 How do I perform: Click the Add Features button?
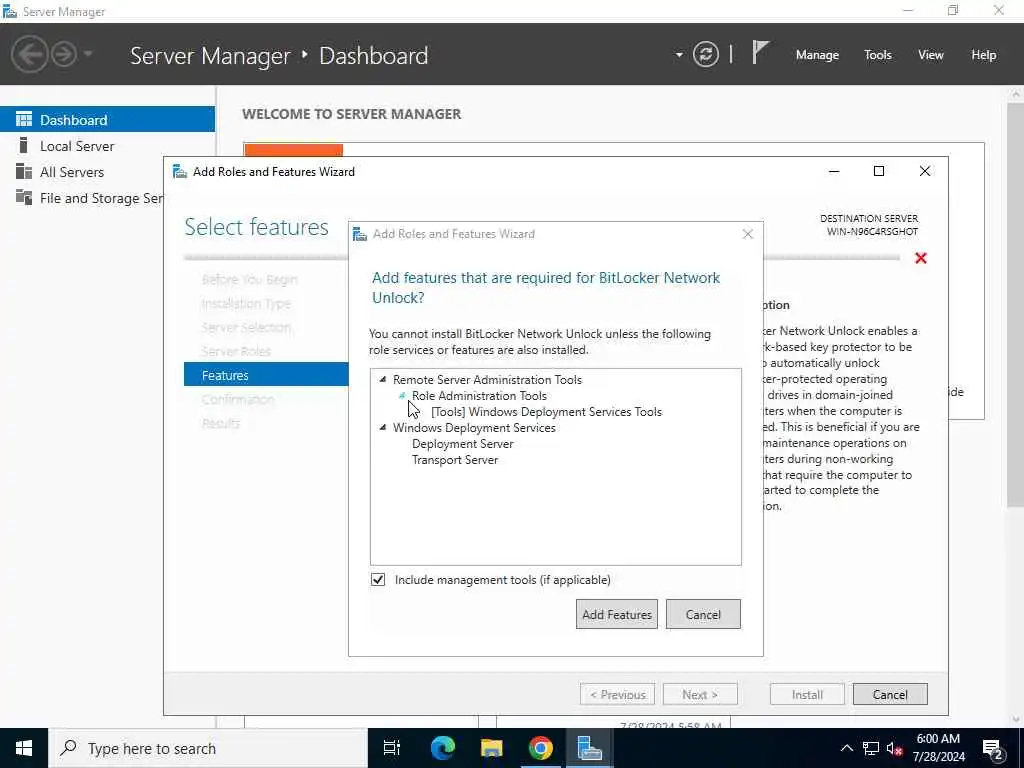pos(616,615)
